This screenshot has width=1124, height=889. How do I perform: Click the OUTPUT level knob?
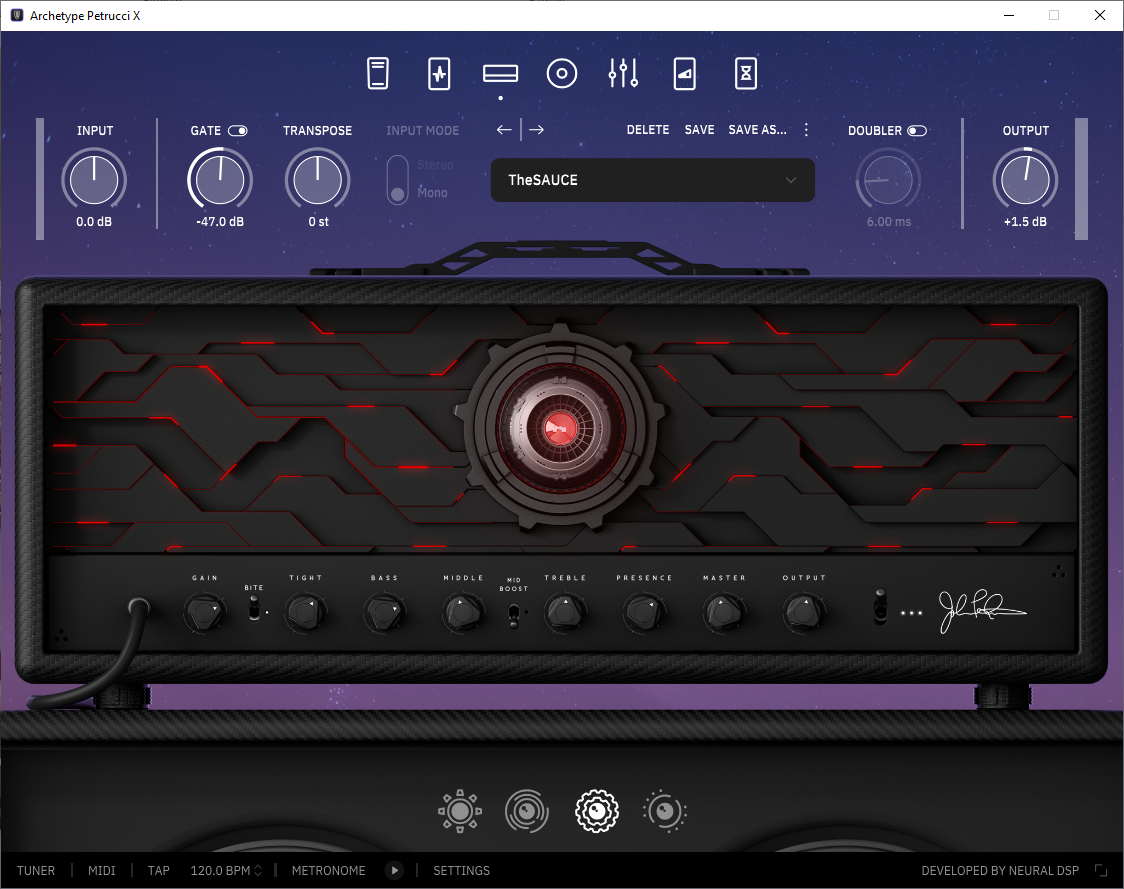(1025, 179)
